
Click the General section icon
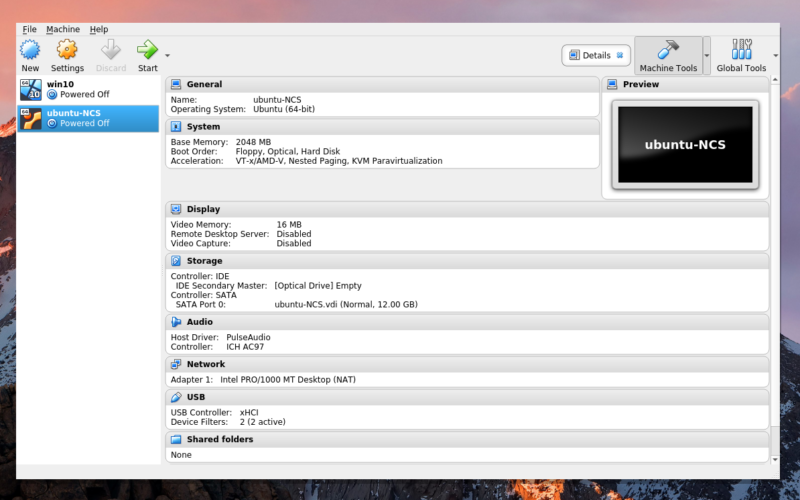pos(176,84)
